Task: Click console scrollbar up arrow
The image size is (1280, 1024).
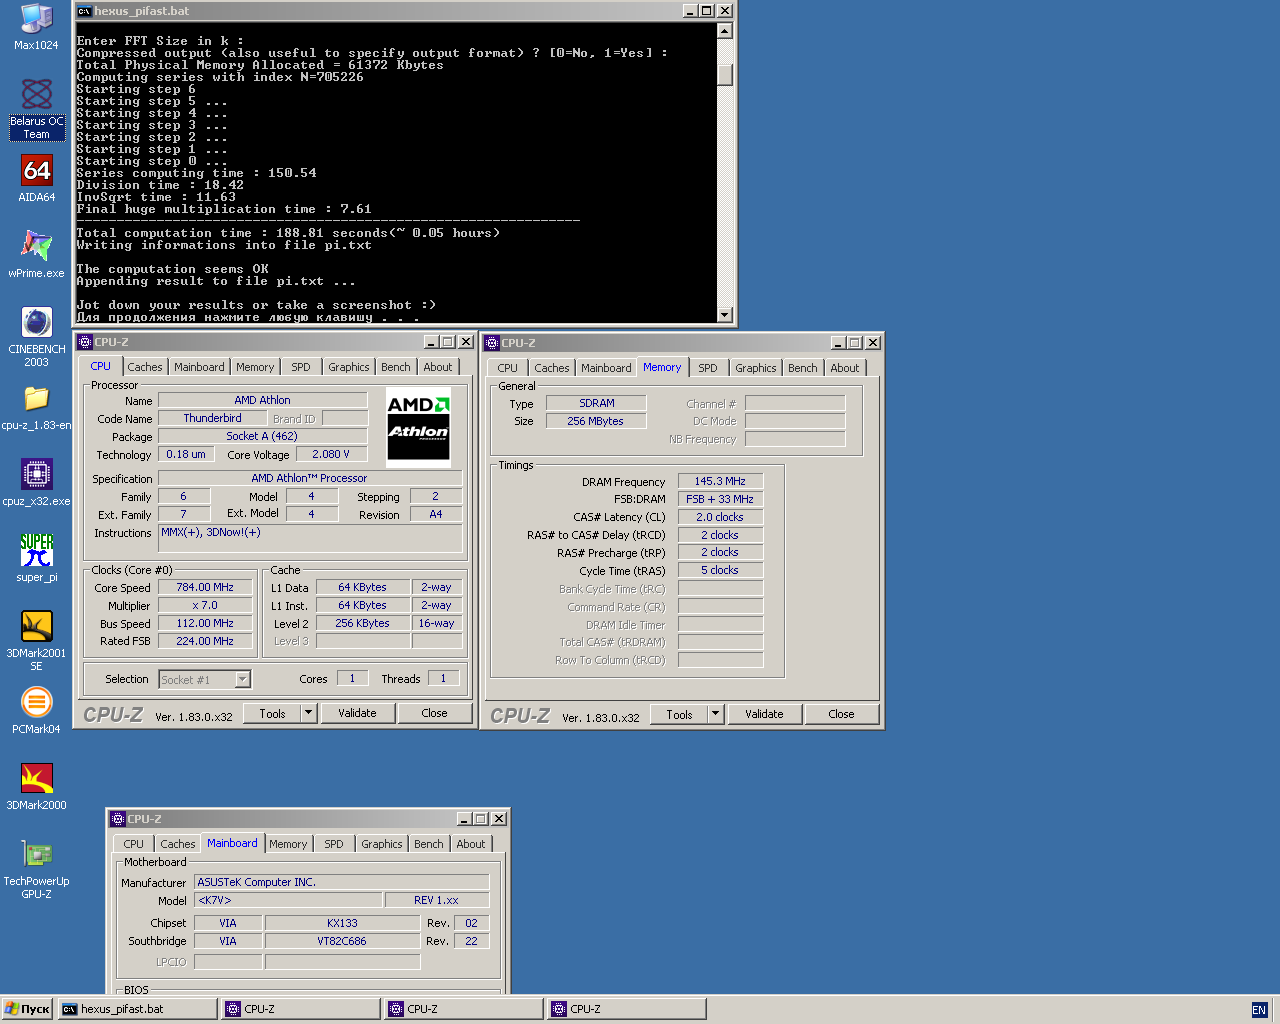Action: click(725, 31)
